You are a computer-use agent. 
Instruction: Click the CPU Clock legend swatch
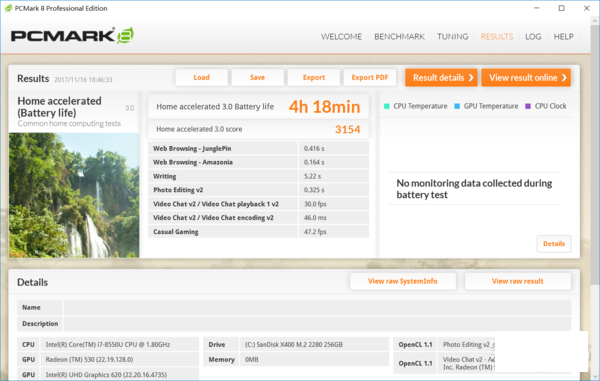[x=528, y=106]
